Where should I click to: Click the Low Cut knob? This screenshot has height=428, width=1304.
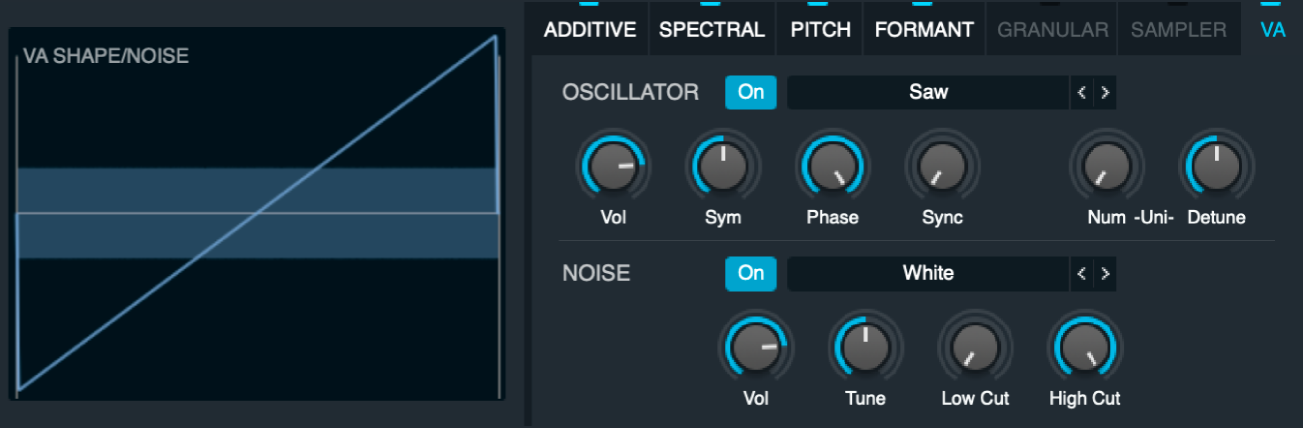975,349
